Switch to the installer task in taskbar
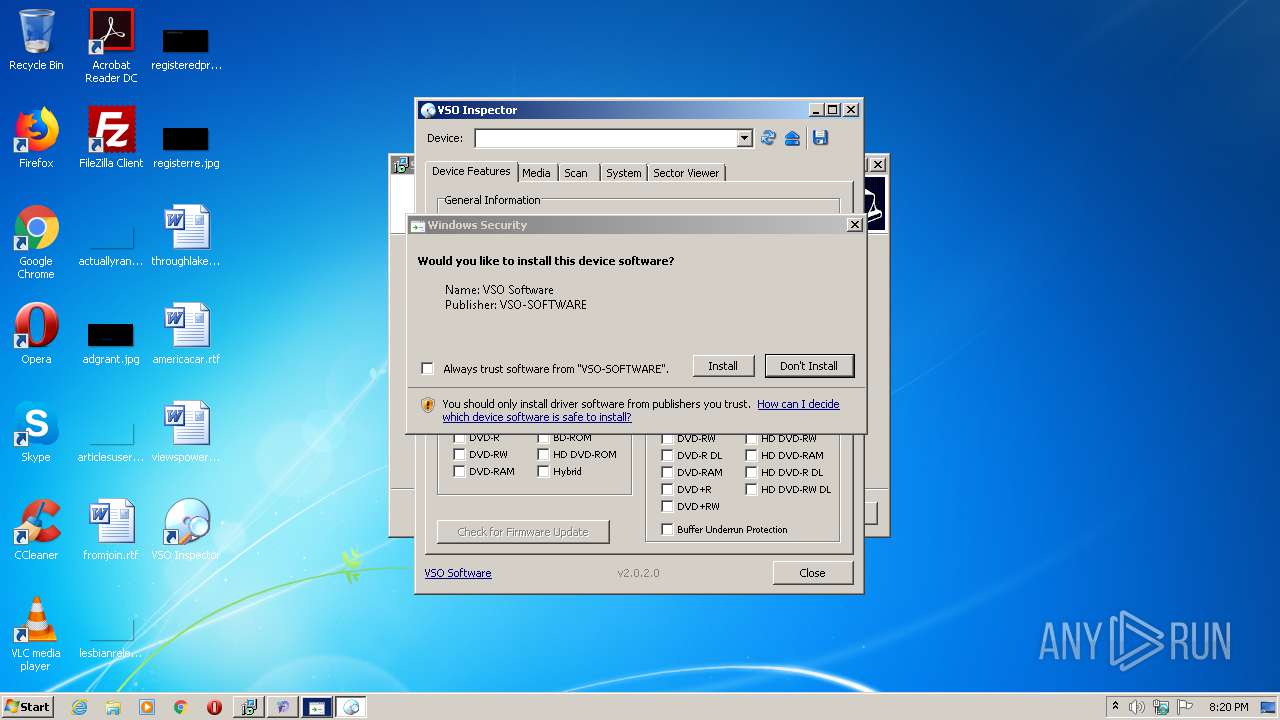 [249, 707]
